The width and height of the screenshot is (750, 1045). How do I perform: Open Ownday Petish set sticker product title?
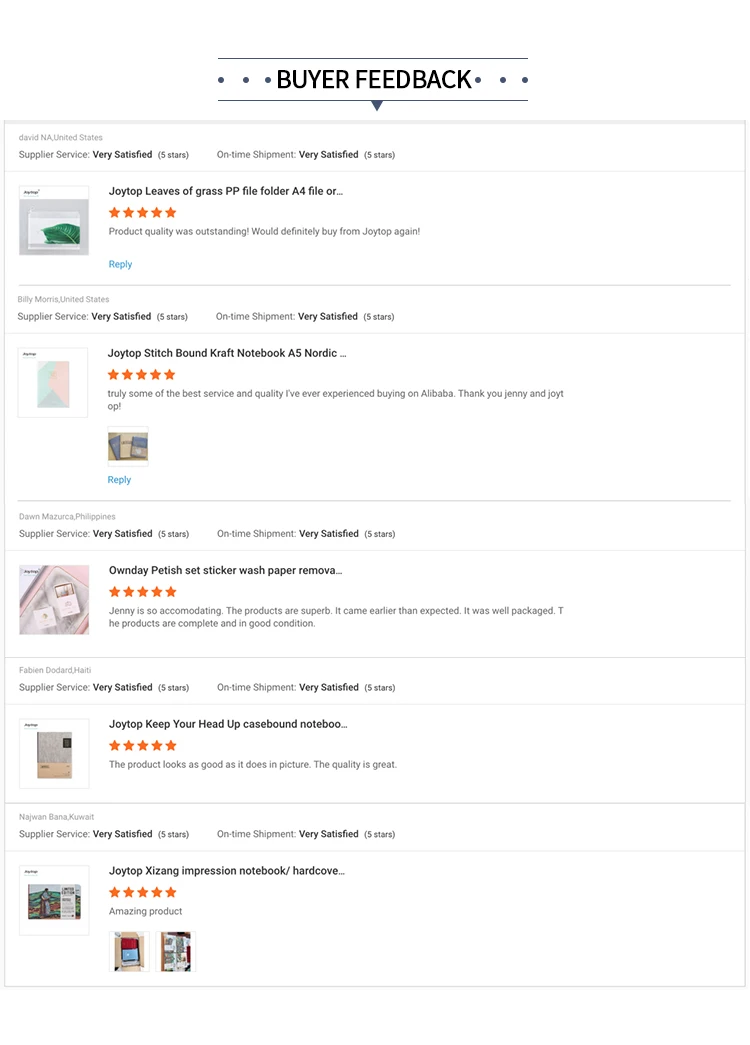(x=225, y=570)
